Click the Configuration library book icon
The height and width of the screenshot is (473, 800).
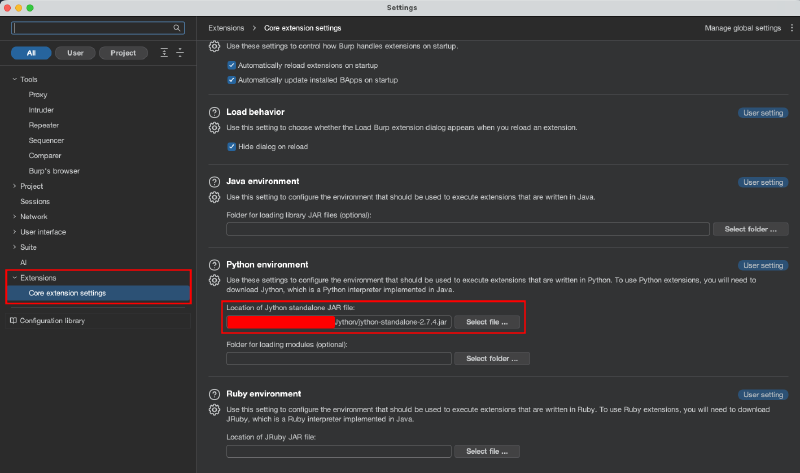click(13, 321)
